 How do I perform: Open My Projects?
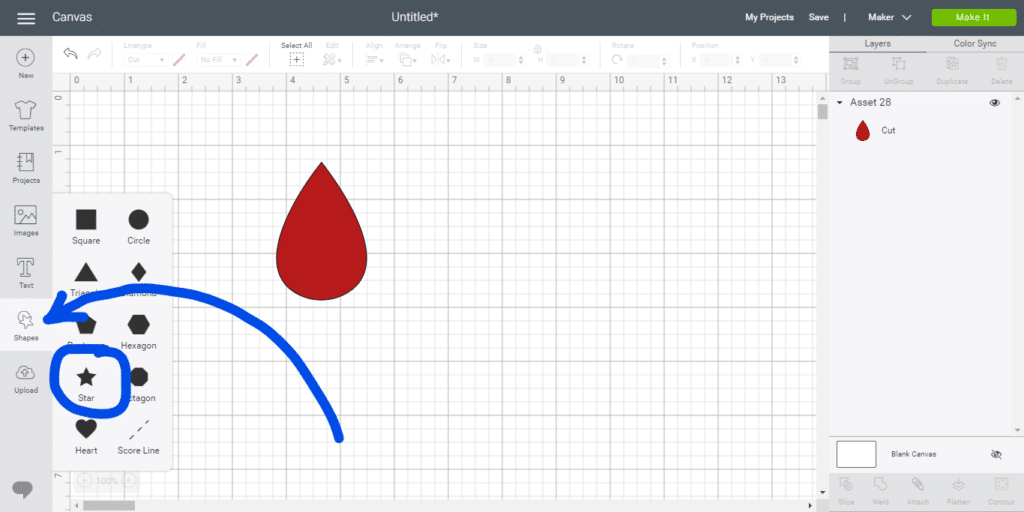[769, 18]
